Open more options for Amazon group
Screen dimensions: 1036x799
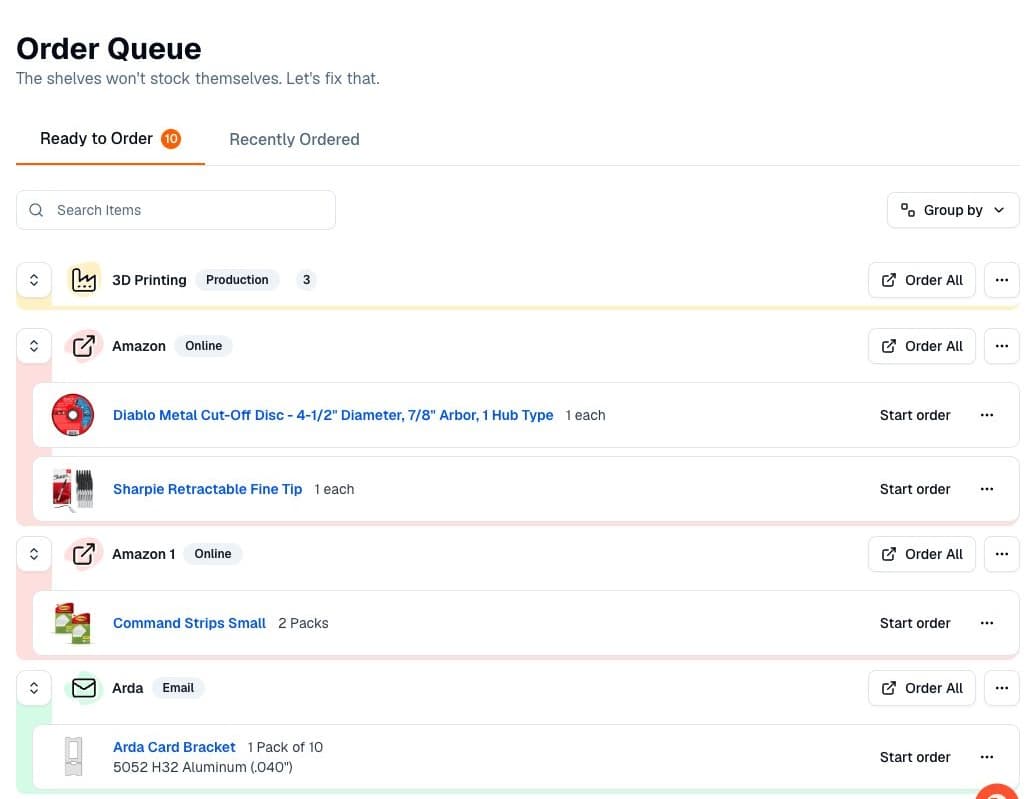[x=1002, y=346]
